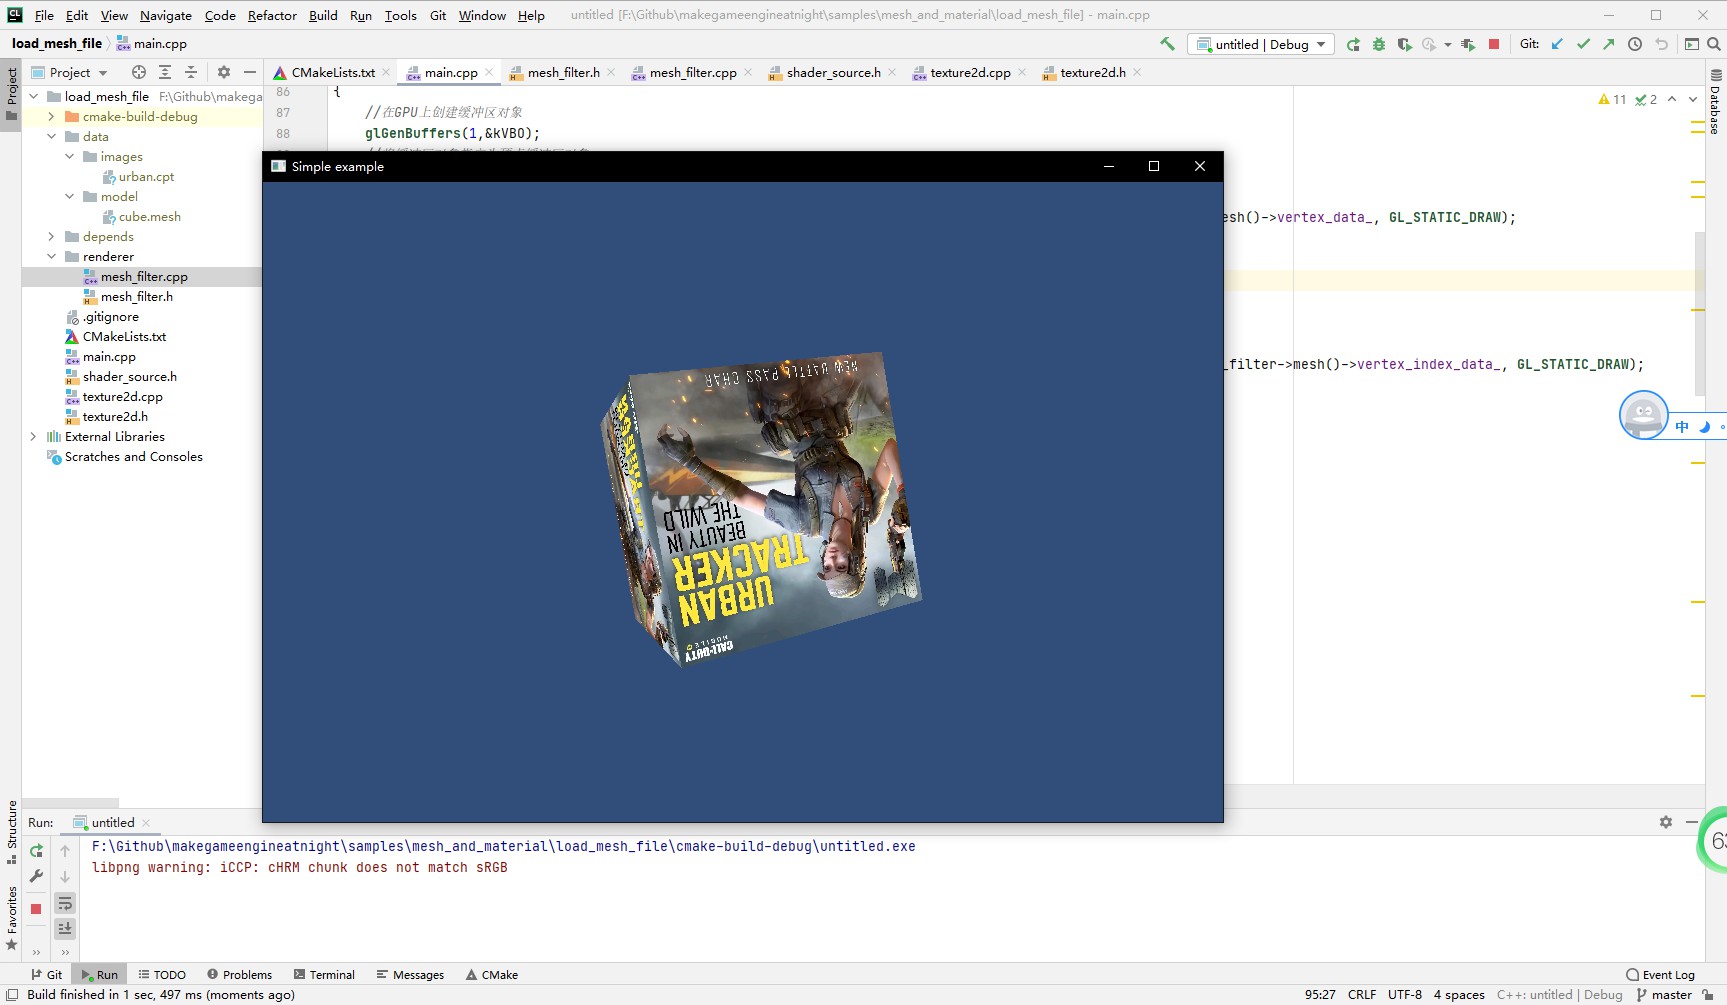Open the run anything window icon

[x=1692, y=44]
